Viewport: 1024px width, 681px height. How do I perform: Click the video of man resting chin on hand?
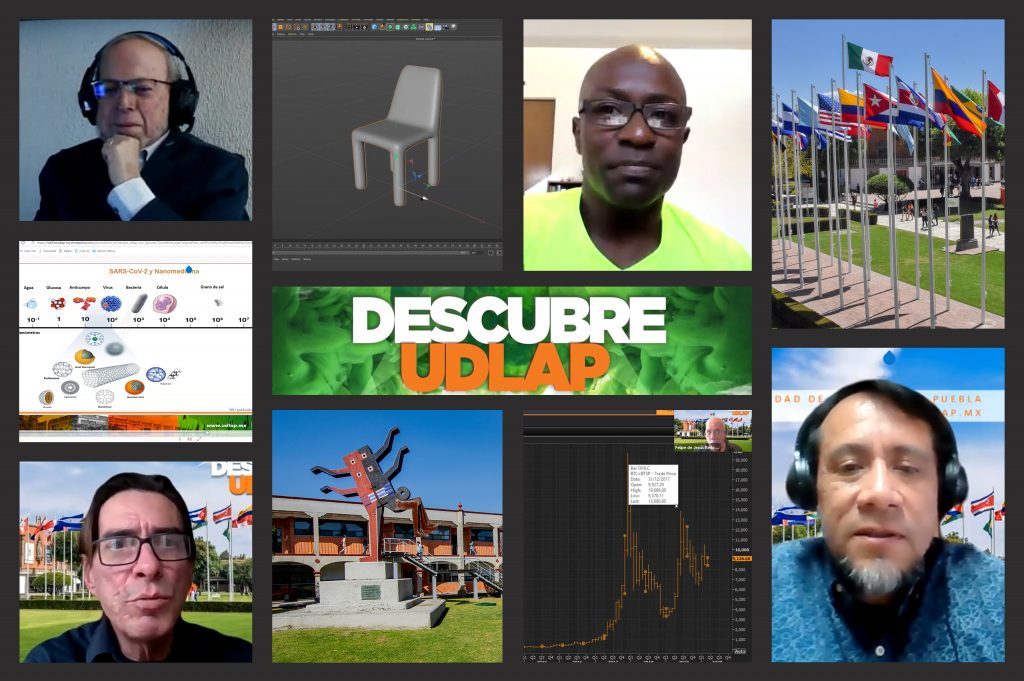tap(135, 120)
